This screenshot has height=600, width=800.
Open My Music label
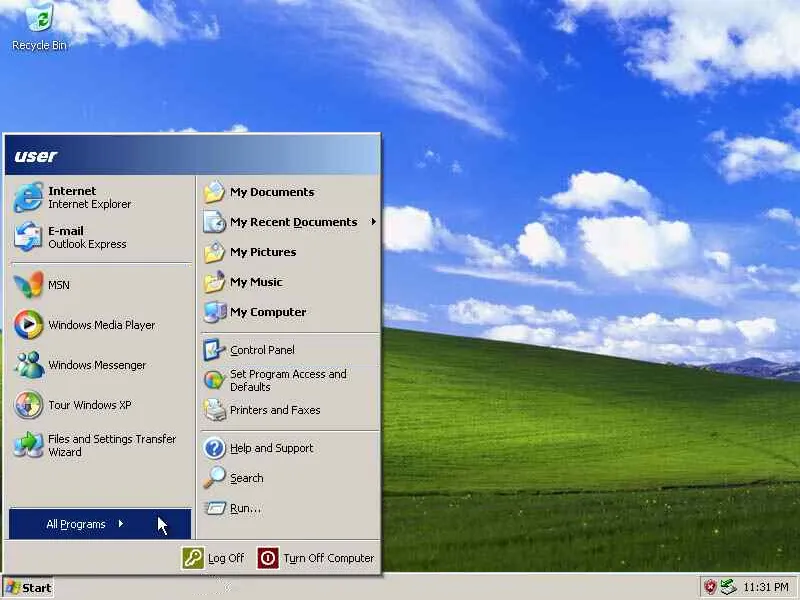256,282
